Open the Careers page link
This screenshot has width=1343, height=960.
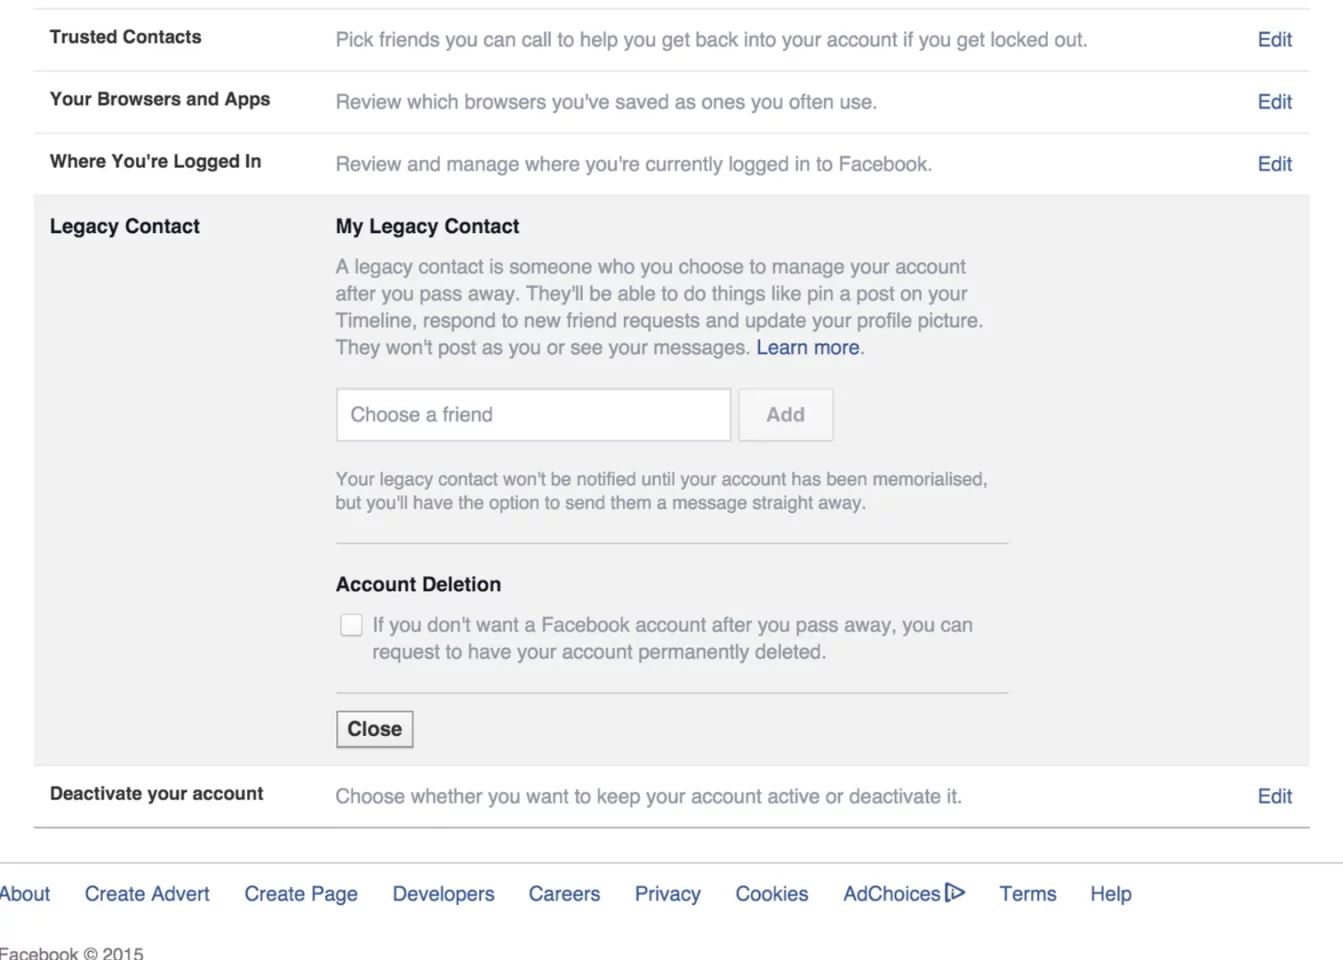pos(564,894)
